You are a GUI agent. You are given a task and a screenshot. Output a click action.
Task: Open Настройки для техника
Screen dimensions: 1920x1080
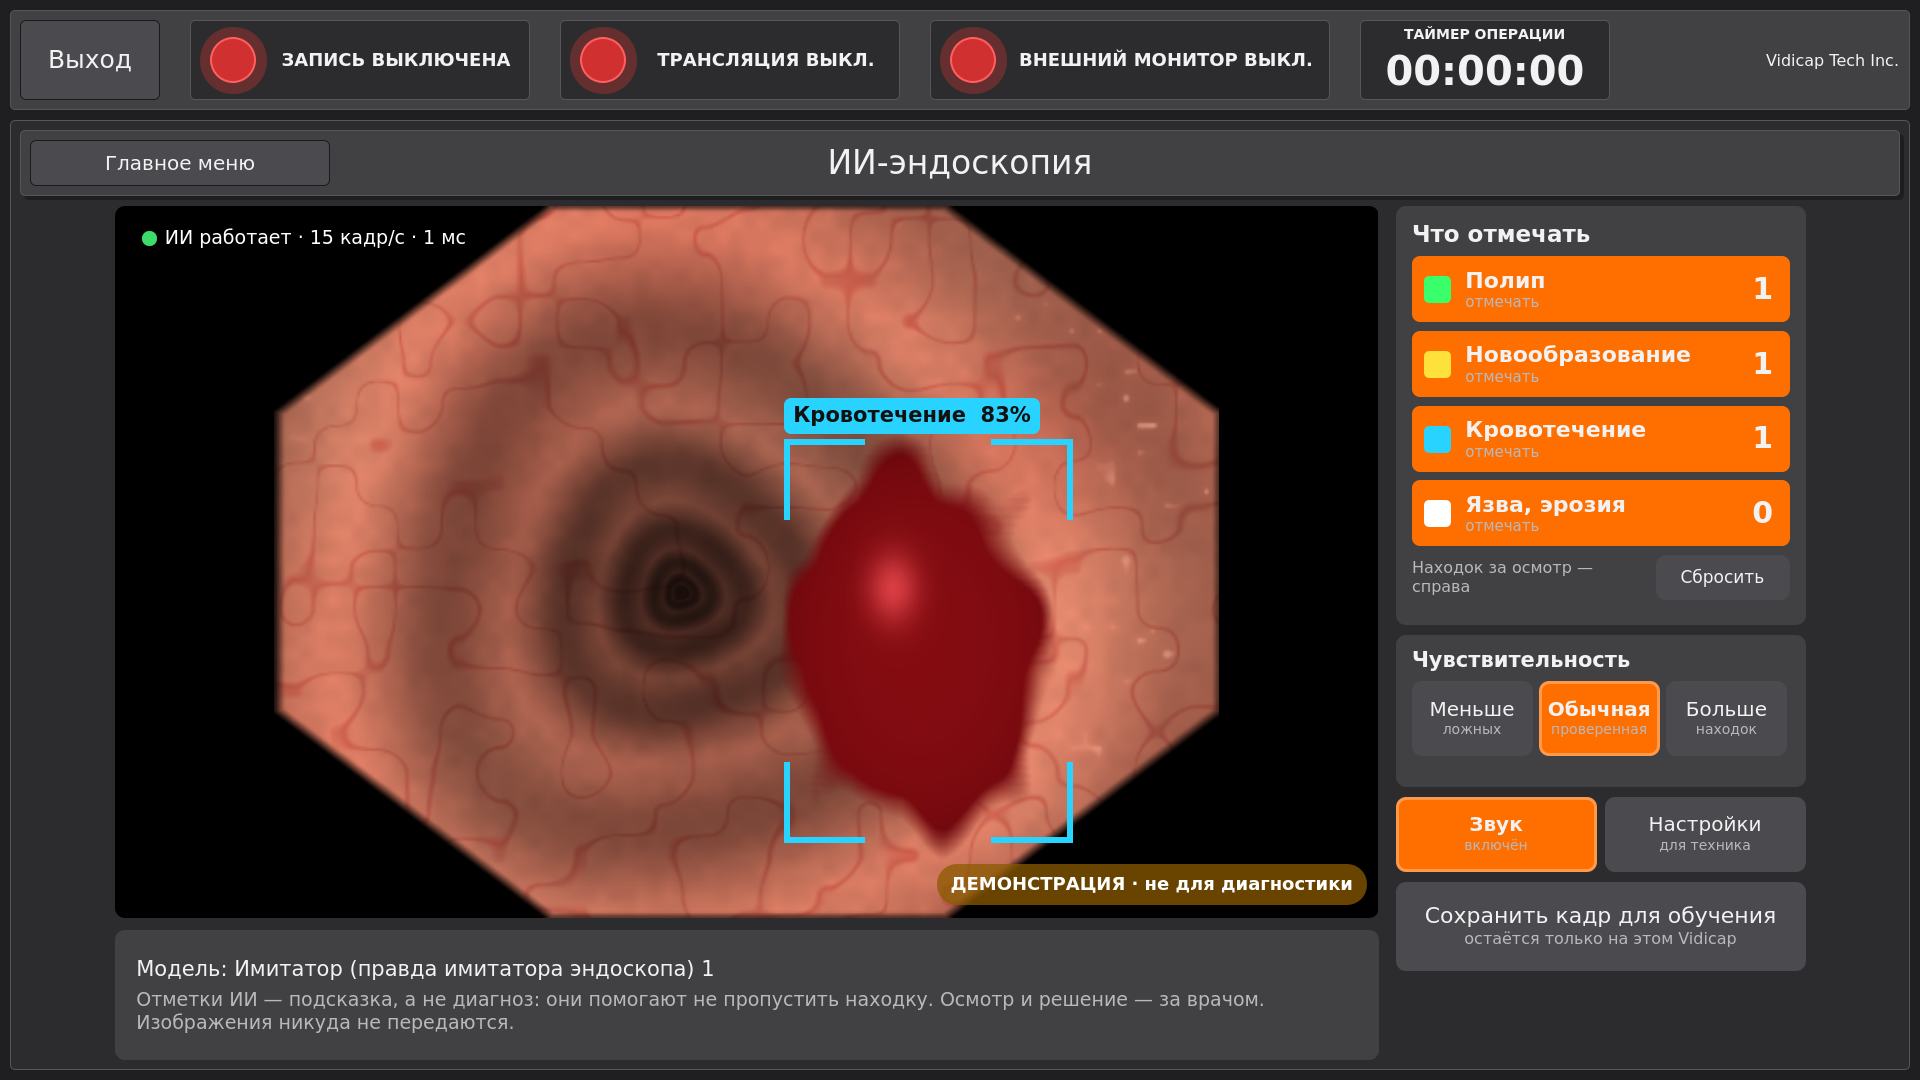(x=1704, y=834)
